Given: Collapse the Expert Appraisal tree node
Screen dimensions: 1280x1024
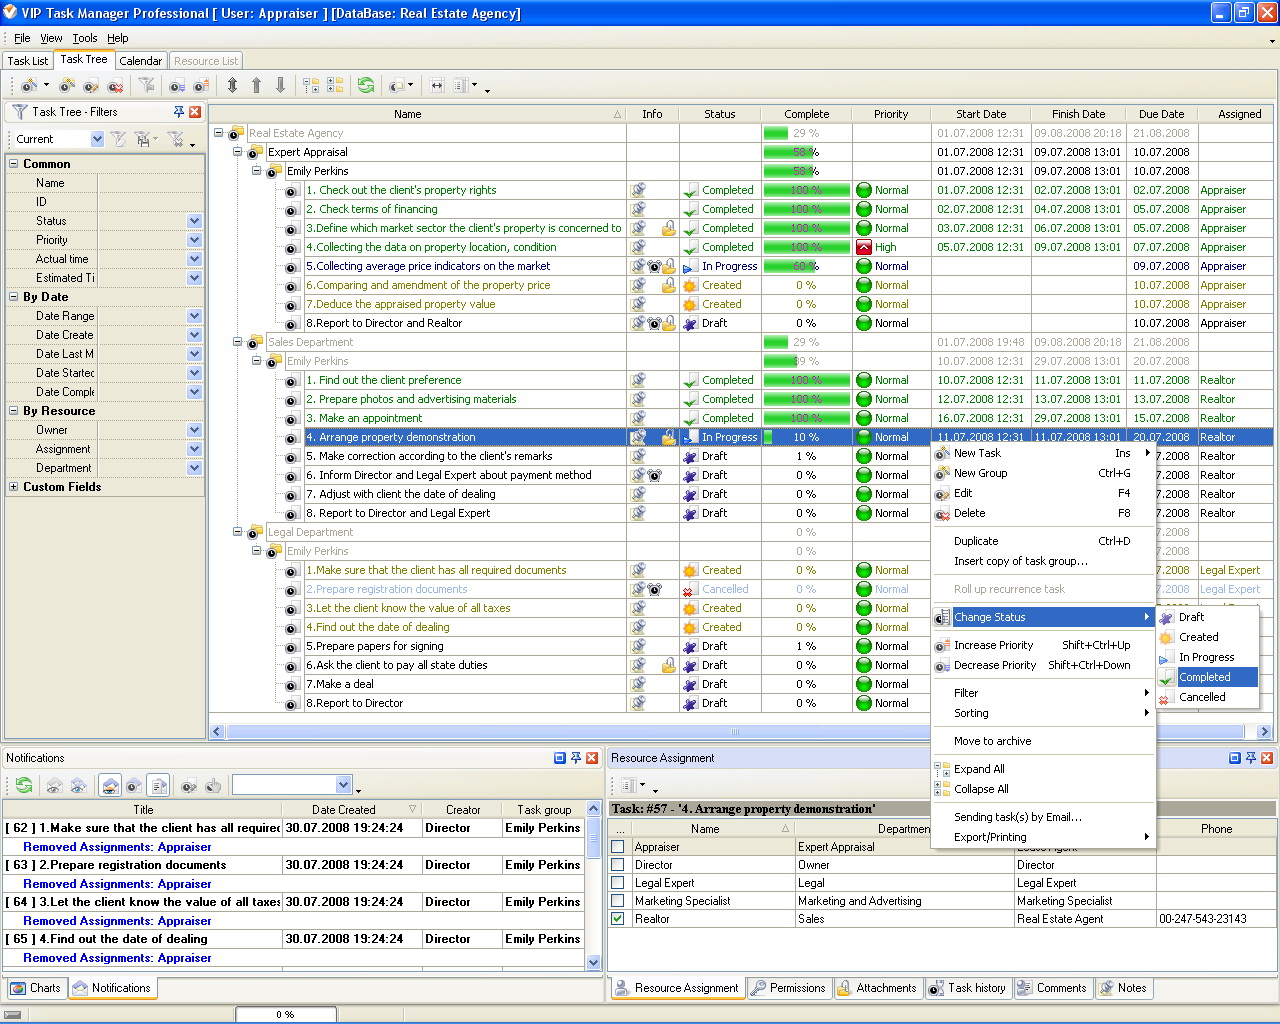Looking at the screenshot, I should pos(238,152).
